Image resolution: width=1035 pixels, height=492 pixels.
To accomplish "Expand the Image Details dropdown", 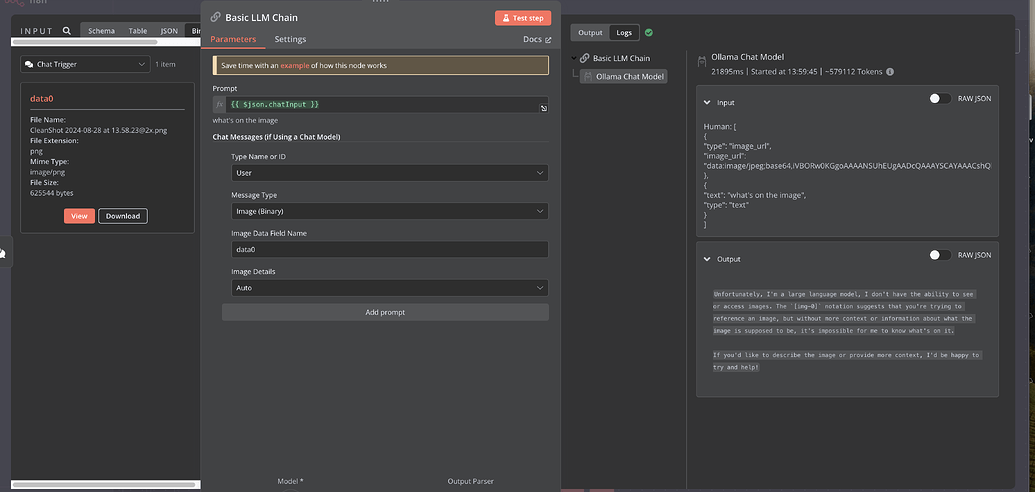I will coord(389,288).
